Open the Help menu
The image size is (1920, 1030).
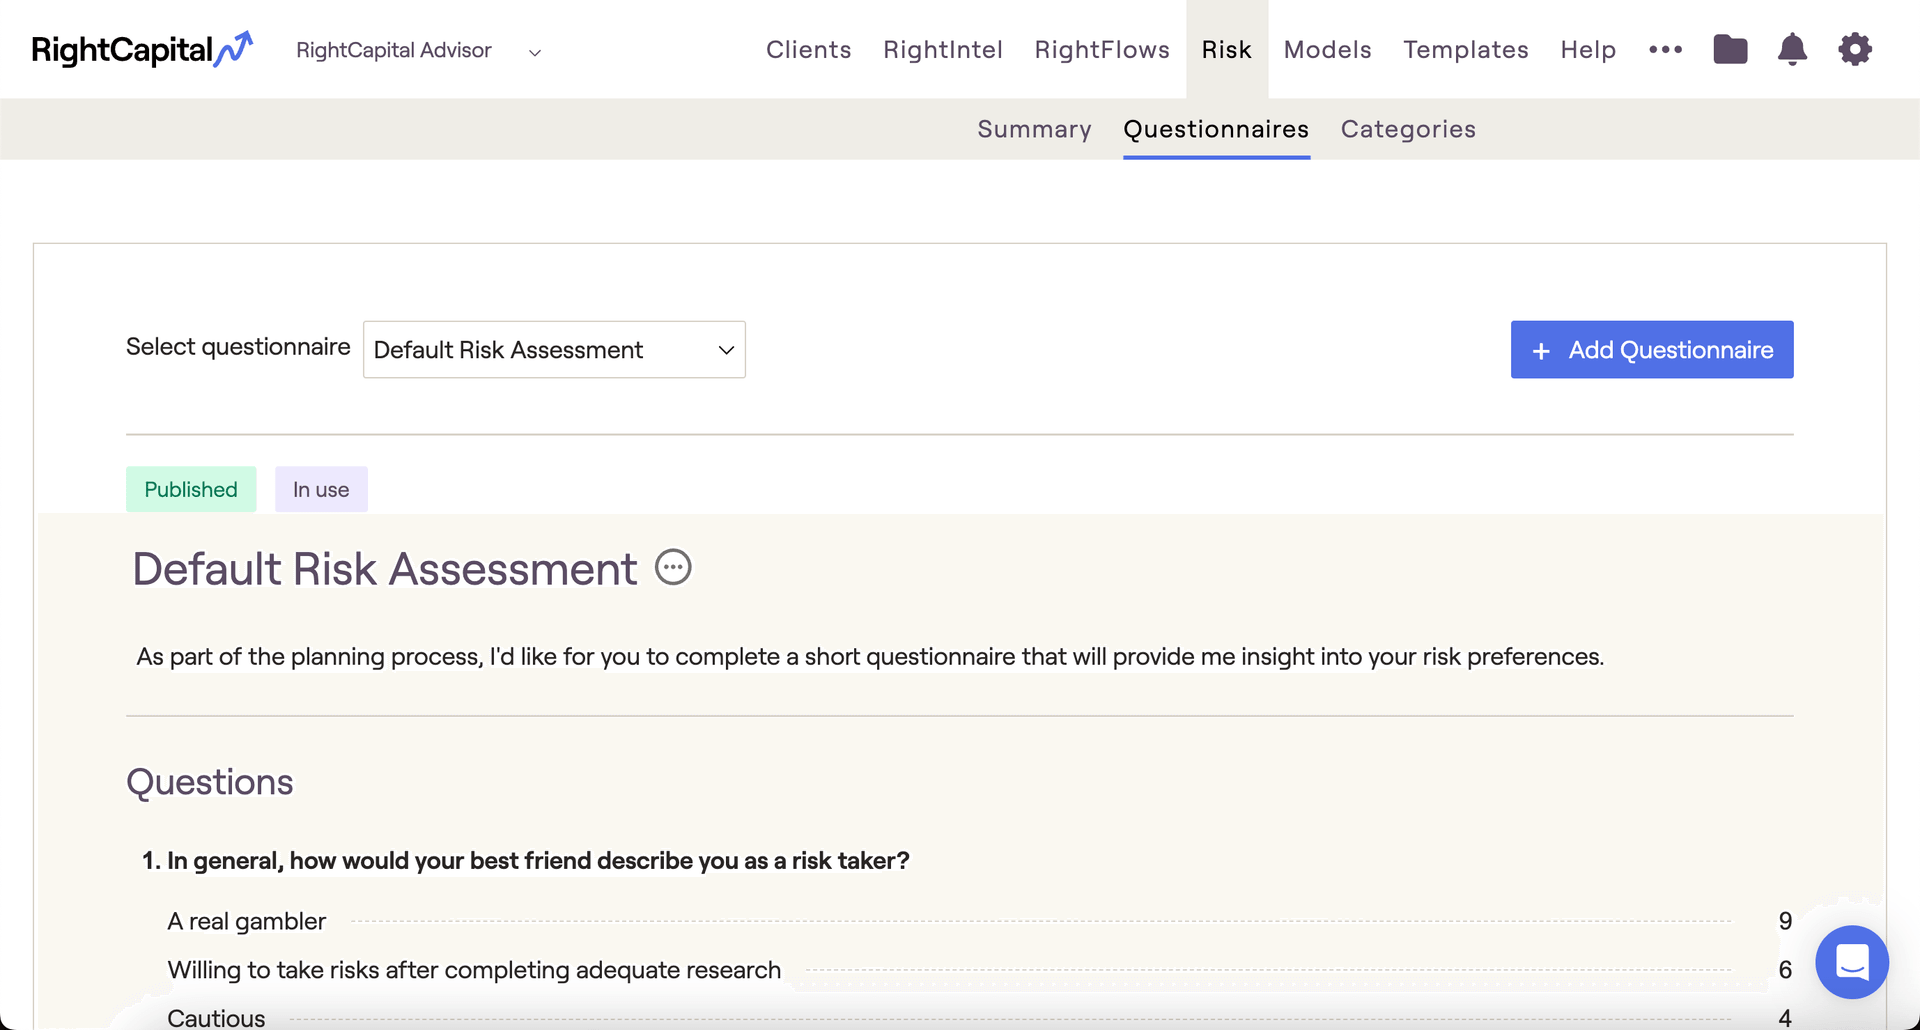coord(1588,49)
